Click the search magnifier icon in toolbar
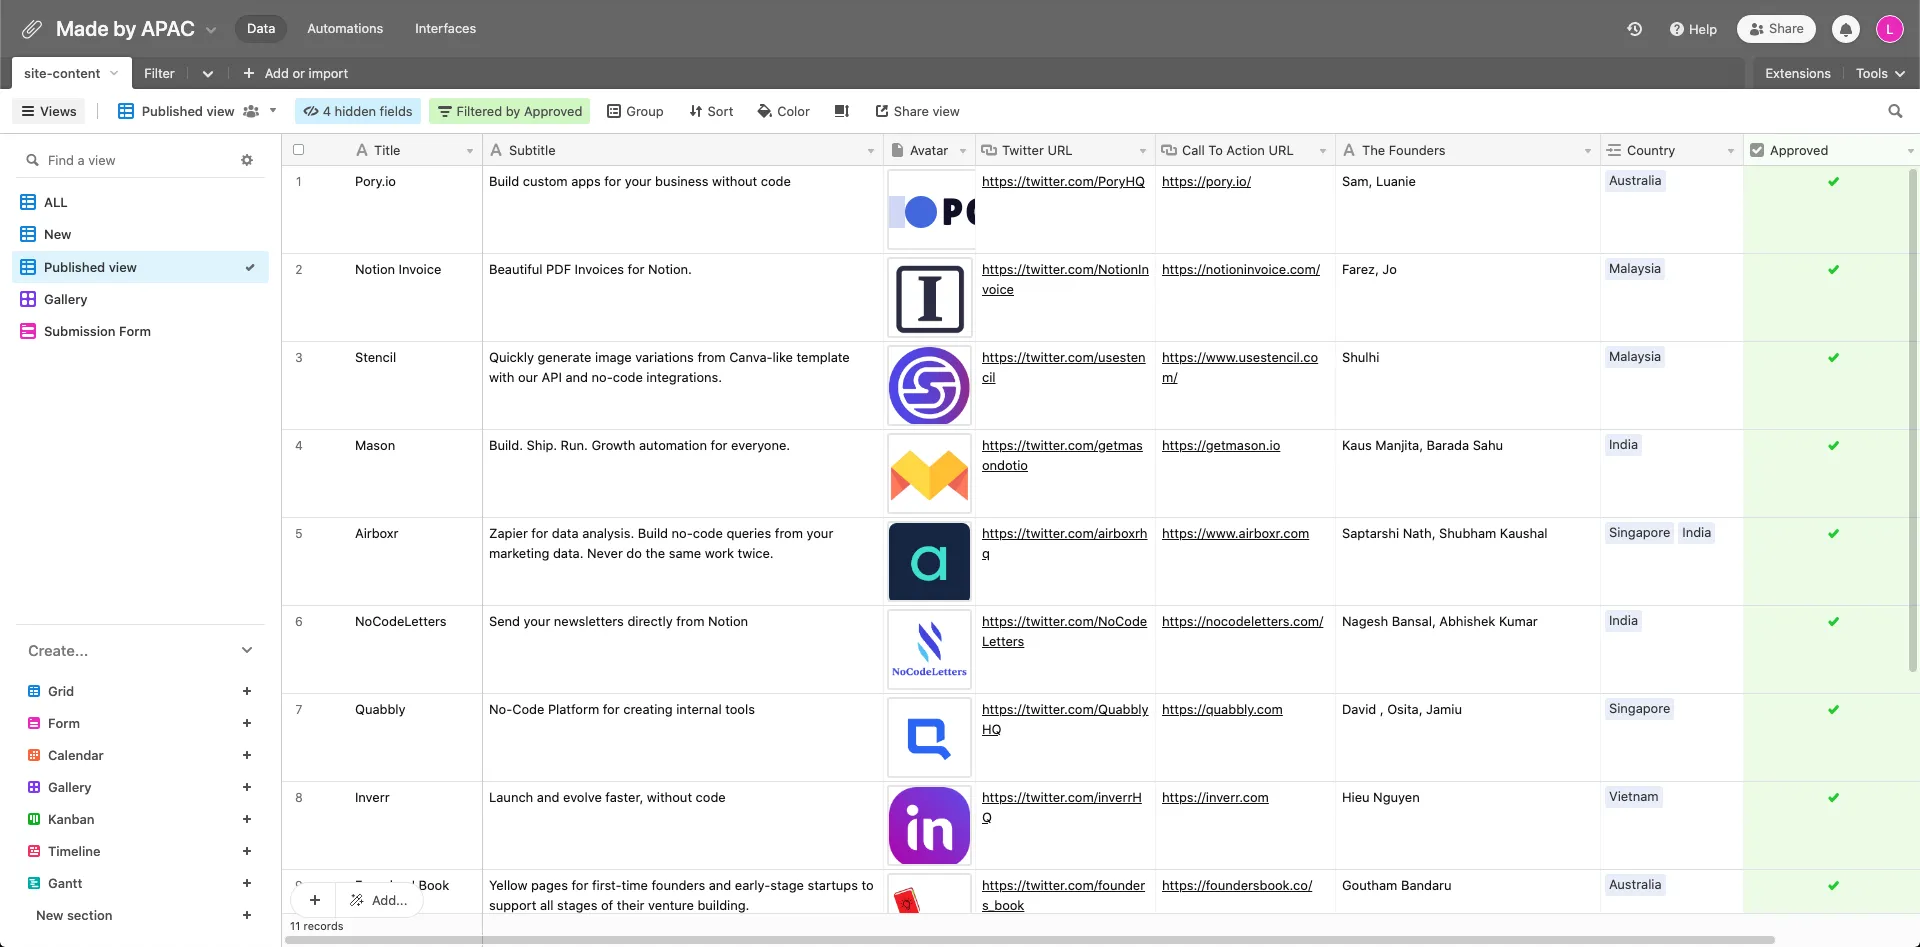1920x947 pixels. [x=1895, y=111]
